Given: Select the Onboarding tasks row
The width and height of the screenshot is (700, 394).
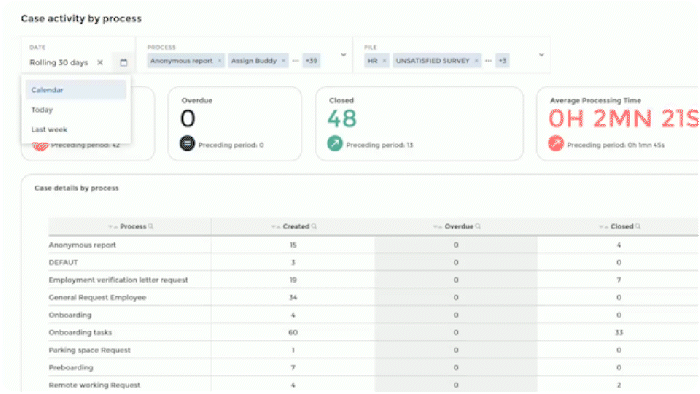Looking at the screenshot, I should [x=373, y=332].
